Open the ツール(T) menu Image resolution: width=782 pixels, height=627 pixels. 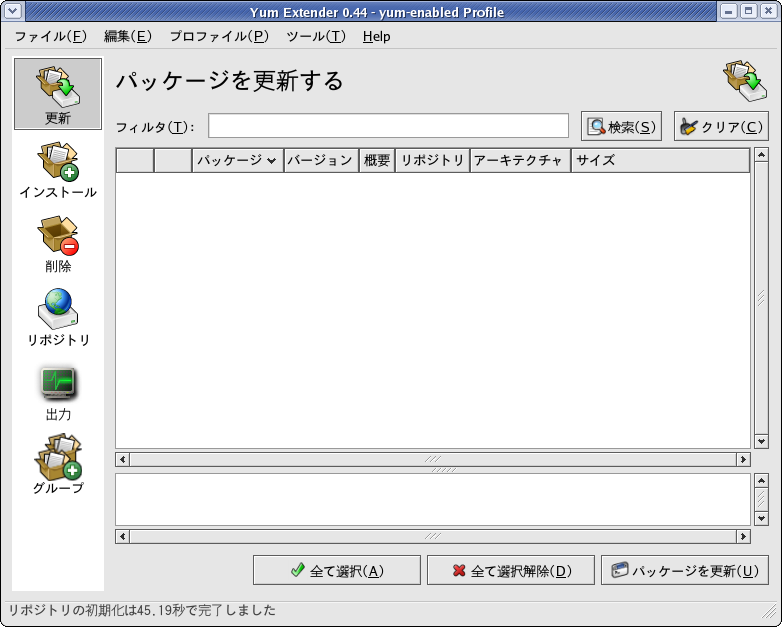[316, 36]
